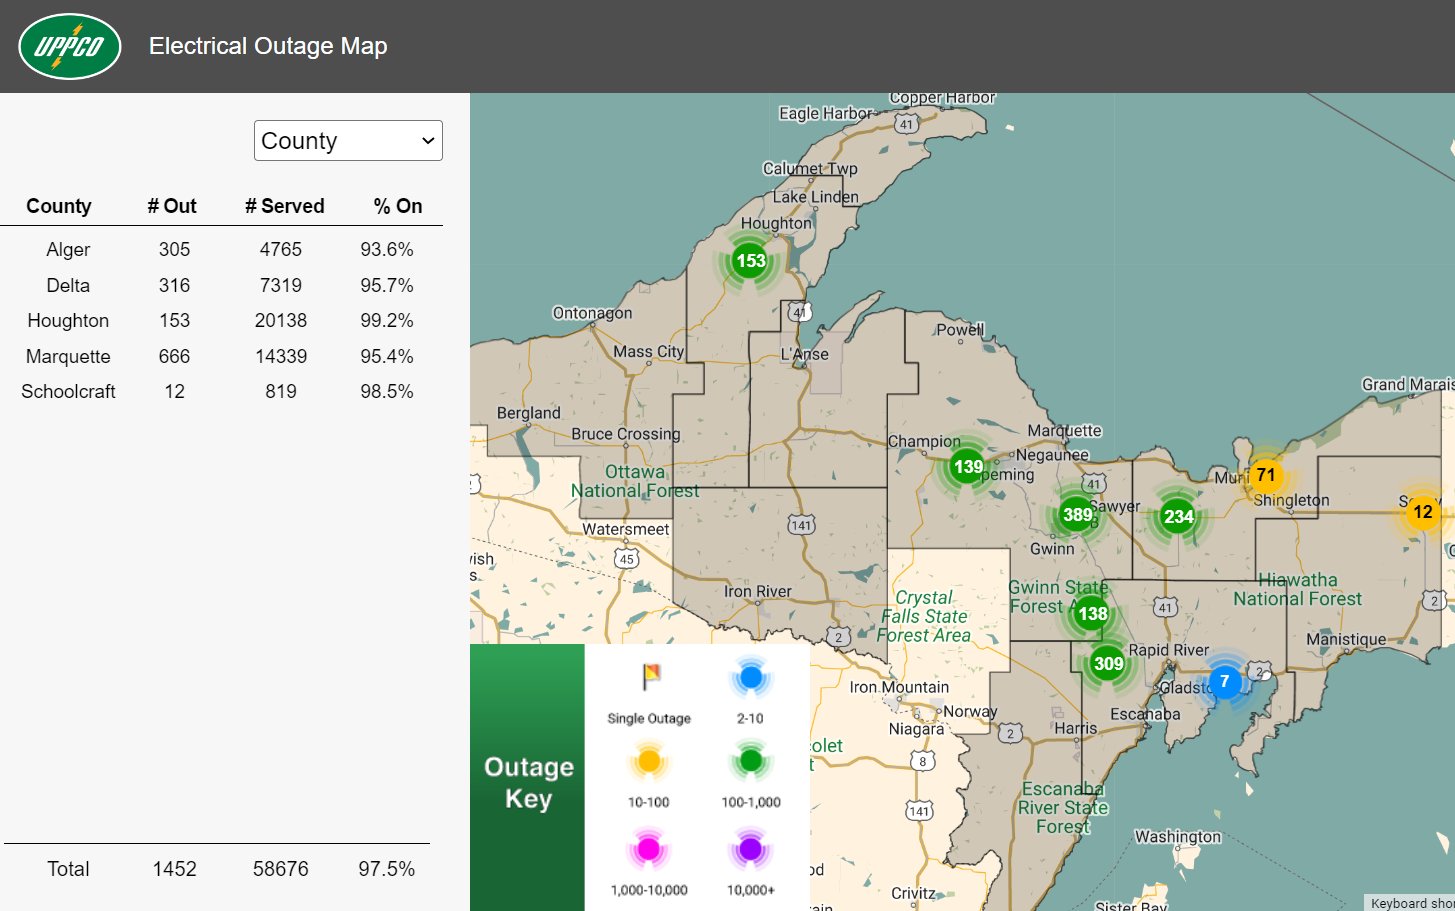
Task: Click Schoolcraft's 819 served value
Action: (x=281, y=392)
